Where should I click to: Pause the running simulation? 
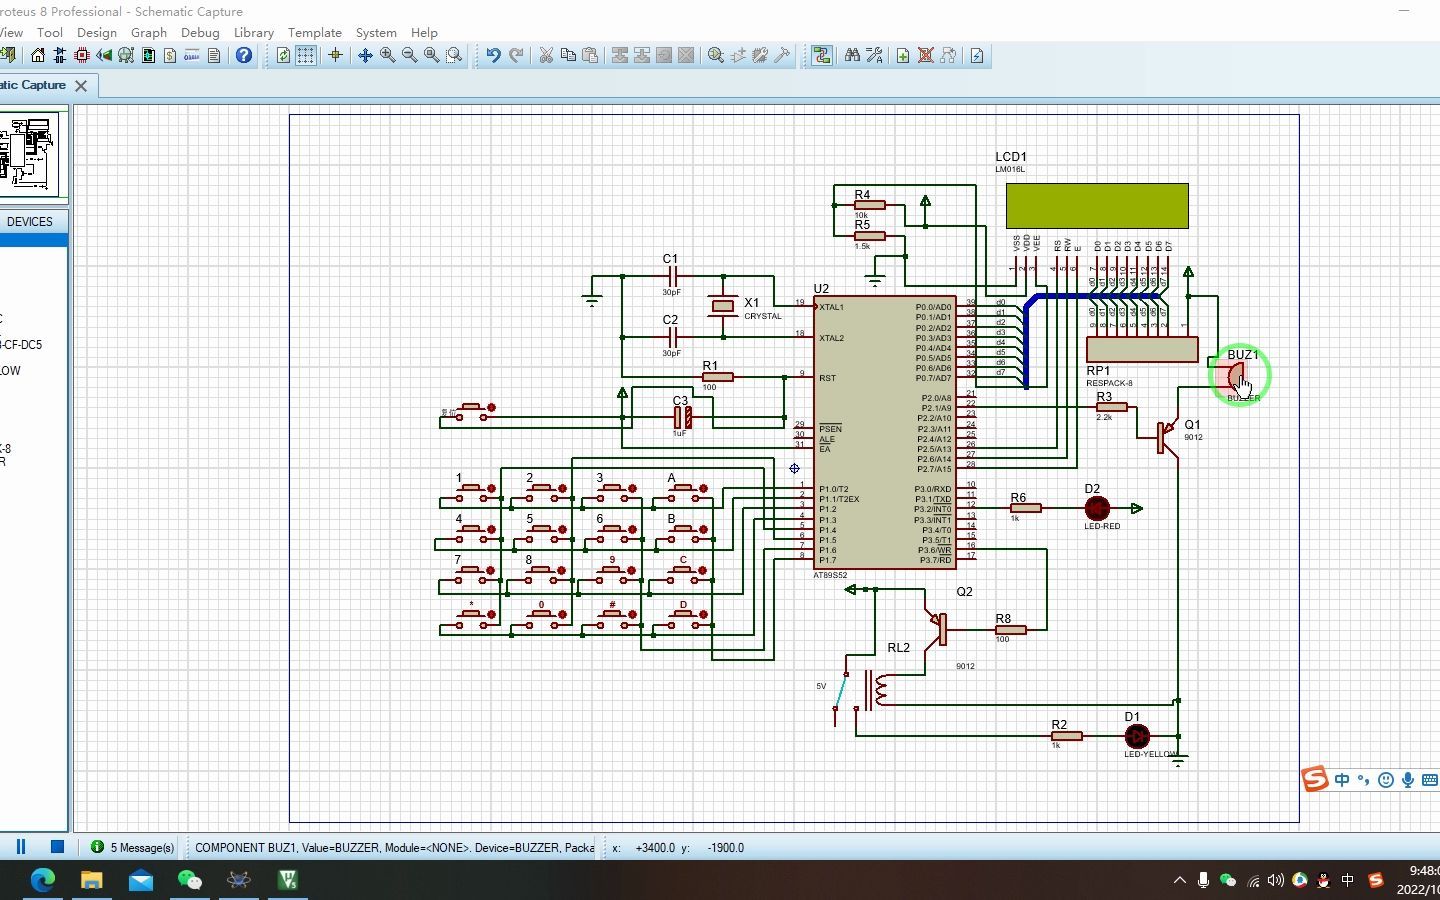click(20, 847)
